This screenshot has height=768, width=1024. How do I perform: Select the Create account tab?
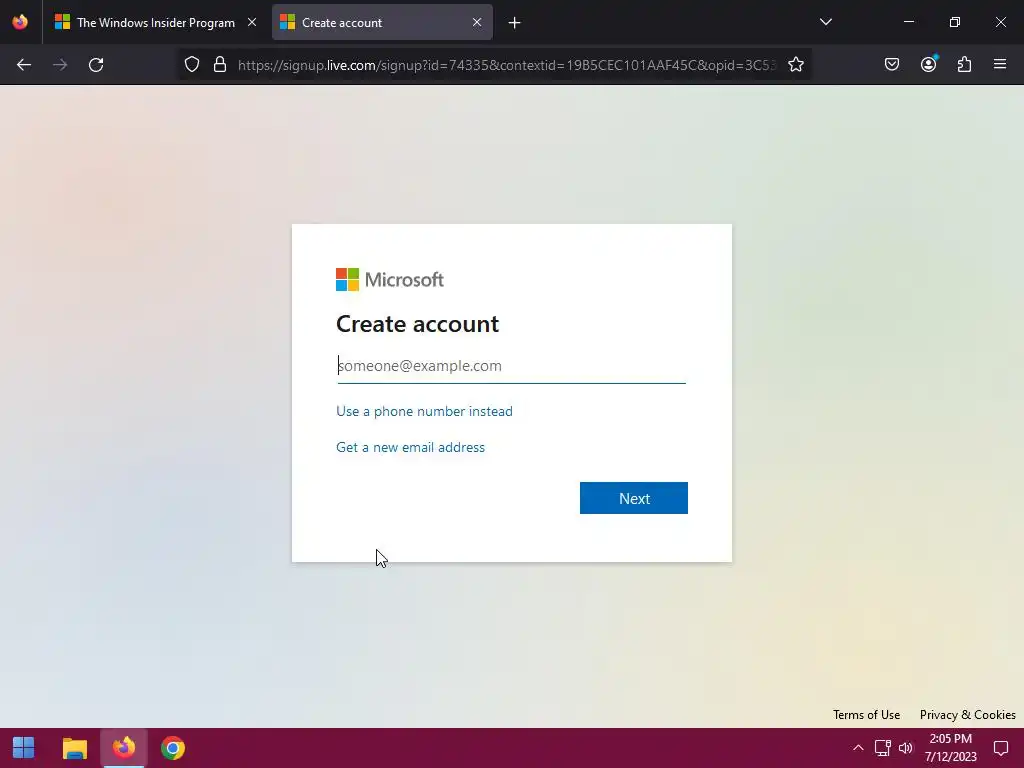382,23
